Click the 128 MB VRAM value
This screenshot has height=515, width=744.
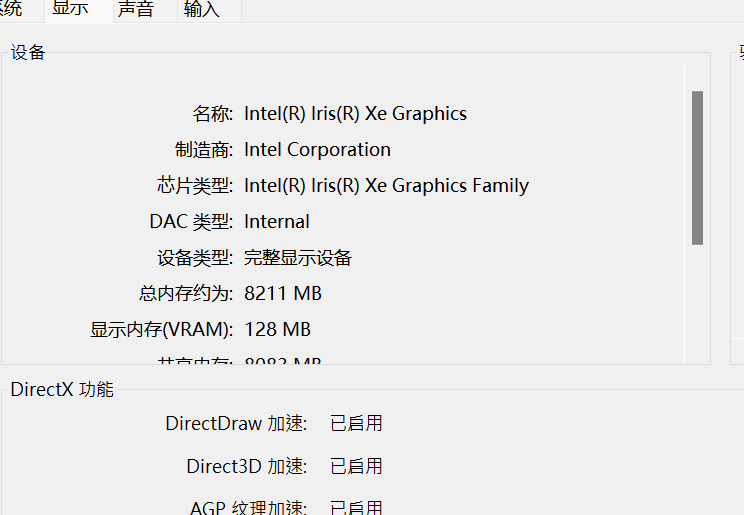[x=277, y=330]
